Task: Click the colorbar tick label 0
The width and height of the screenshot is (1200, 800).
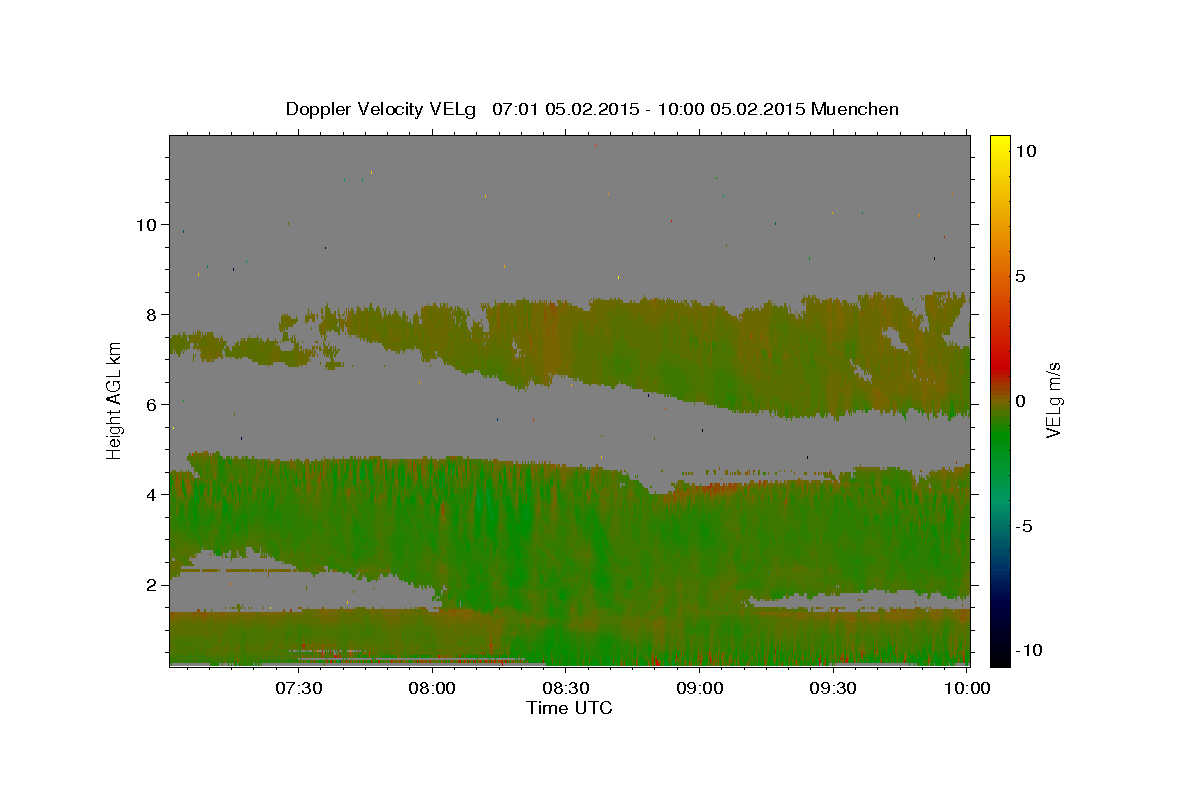Action: 1020,401
